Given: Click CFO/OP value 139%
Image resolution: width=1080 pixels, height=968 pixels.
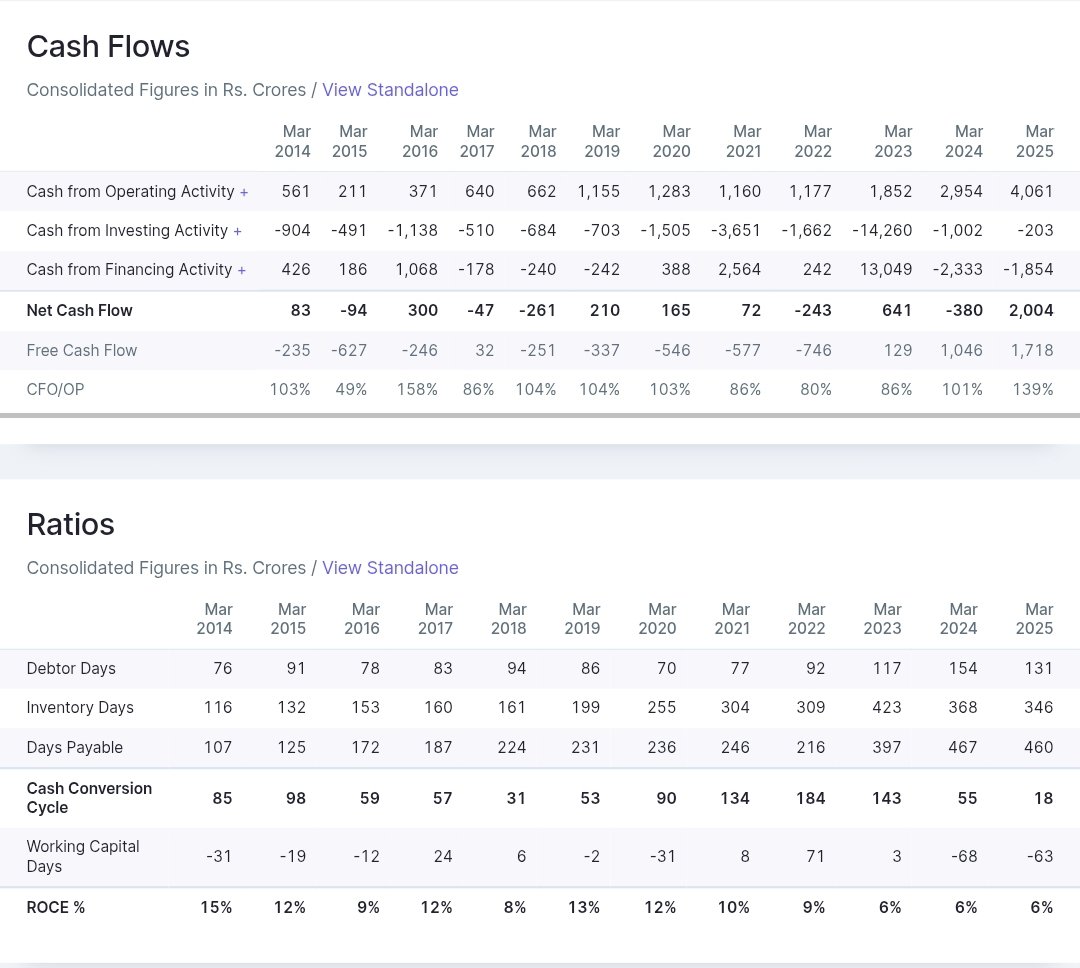Looking at the screenshot, I should [x=1032, y=389].
